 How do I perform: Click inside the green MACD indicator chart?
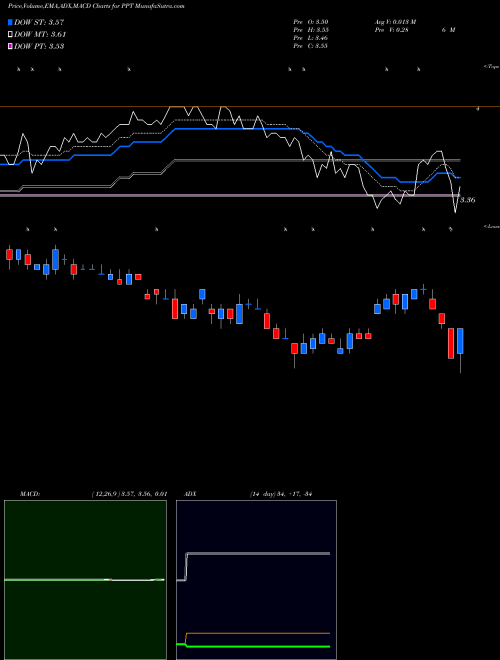85,580
